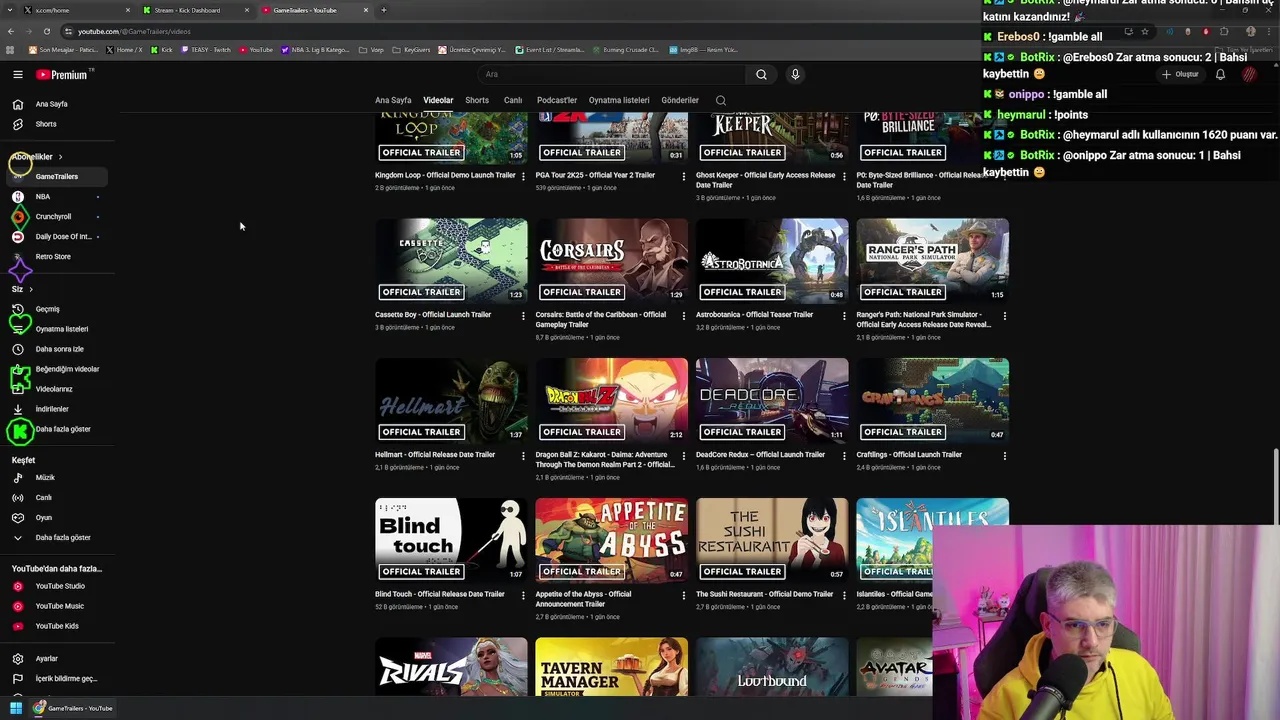Switch to the channel's Shorts tab

pyautogui.click(x=477, y=100)
